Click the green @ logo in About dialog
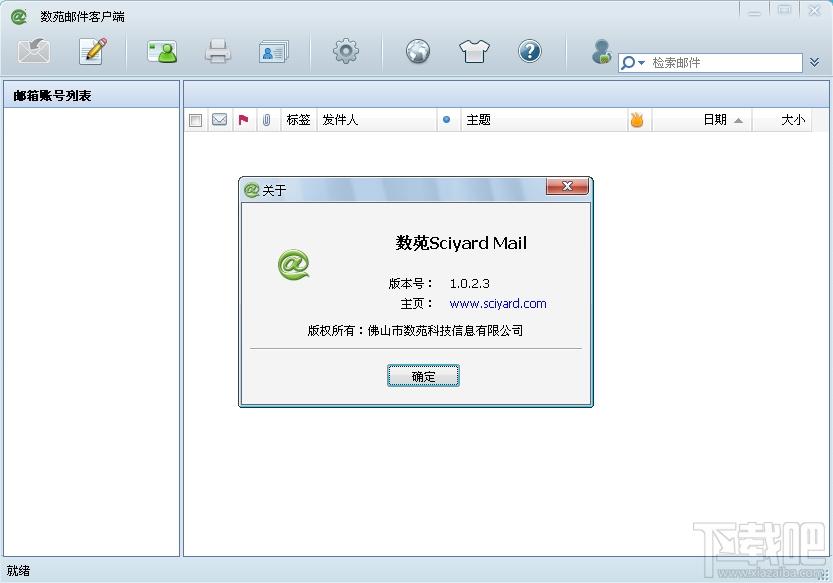The width and height of the screenshot is (833, 583). (293, 264)
